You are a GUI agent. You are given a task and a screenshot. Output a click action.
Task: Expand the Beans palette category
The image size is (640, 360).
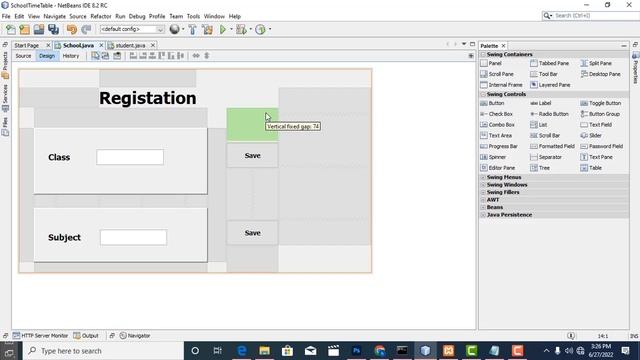[483, 207]
